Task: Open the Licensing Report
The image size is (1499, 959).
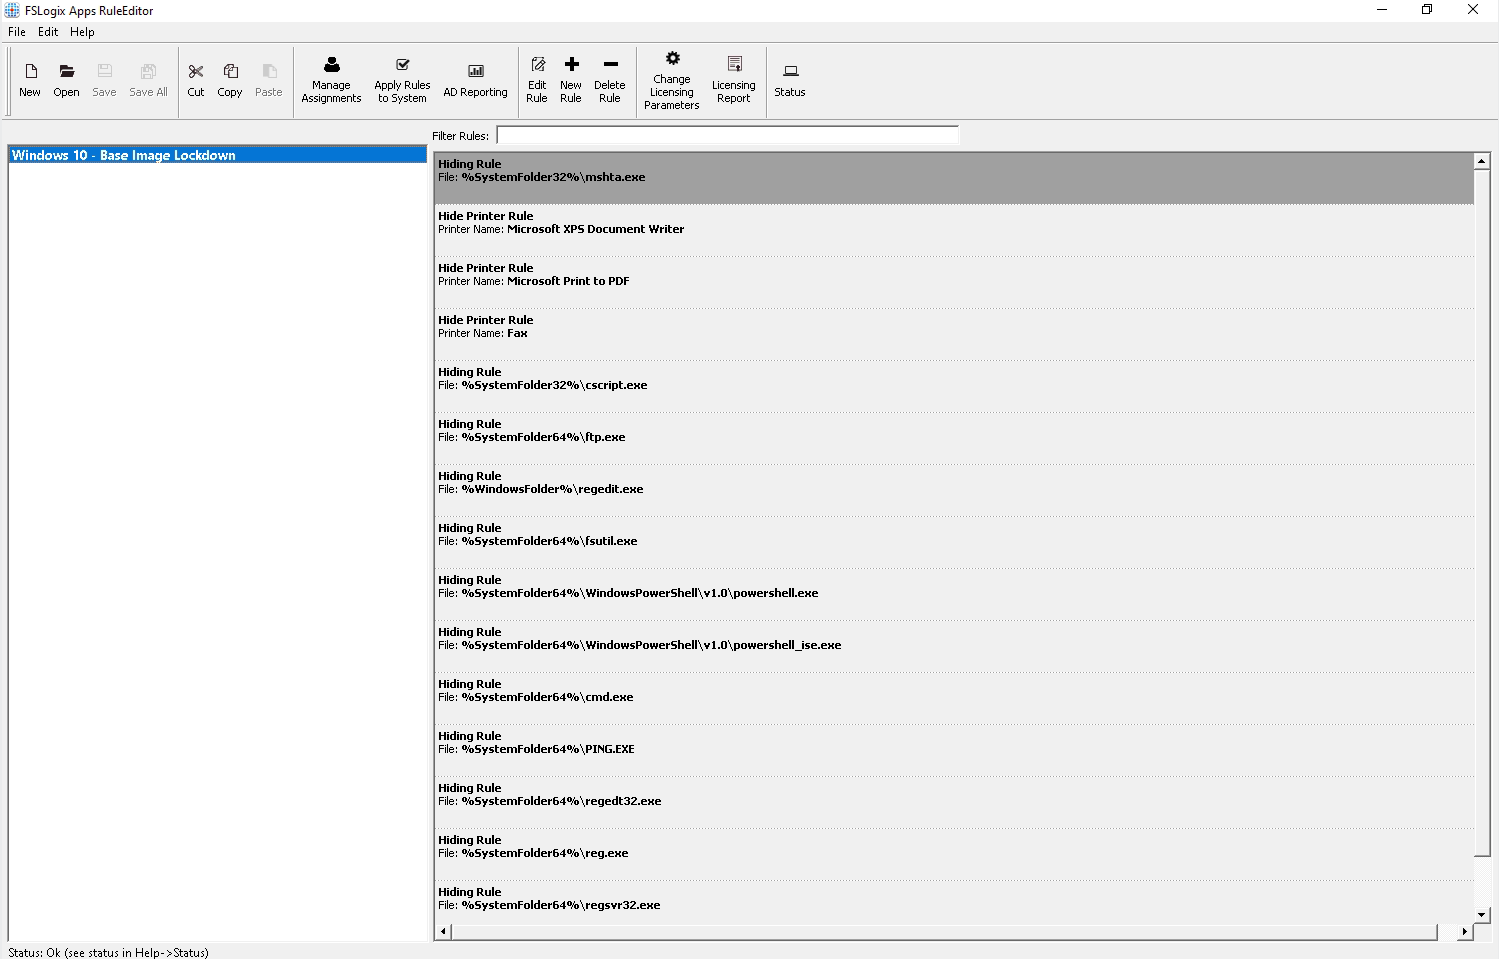Action: tap(734, 80)
